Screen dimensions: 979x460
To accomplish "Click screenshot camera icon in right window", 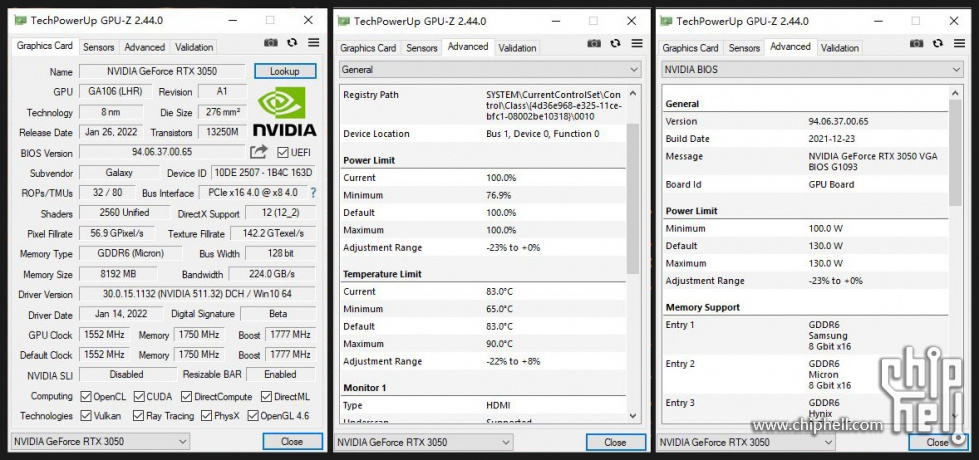I will point(917,43).
